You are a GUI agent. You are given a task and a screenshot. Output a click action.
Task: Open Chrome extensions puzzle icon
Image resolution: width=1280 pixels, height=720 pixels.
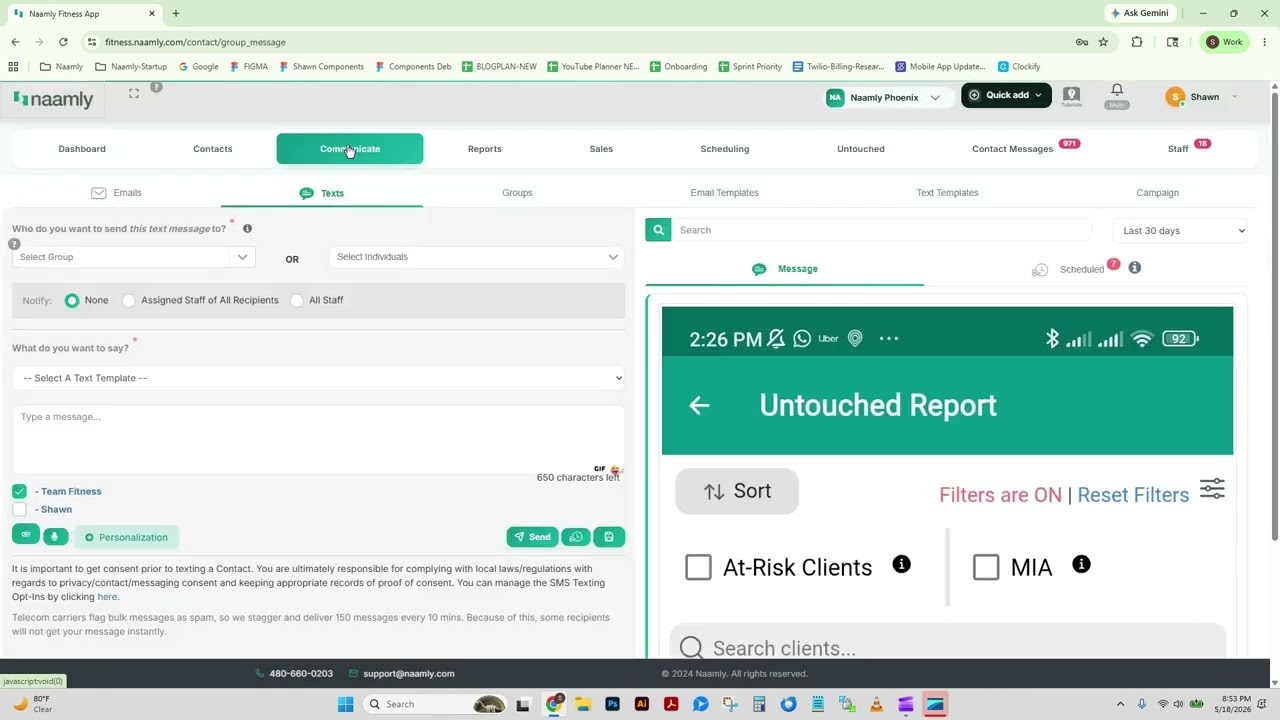click(x=1137, y=42)
